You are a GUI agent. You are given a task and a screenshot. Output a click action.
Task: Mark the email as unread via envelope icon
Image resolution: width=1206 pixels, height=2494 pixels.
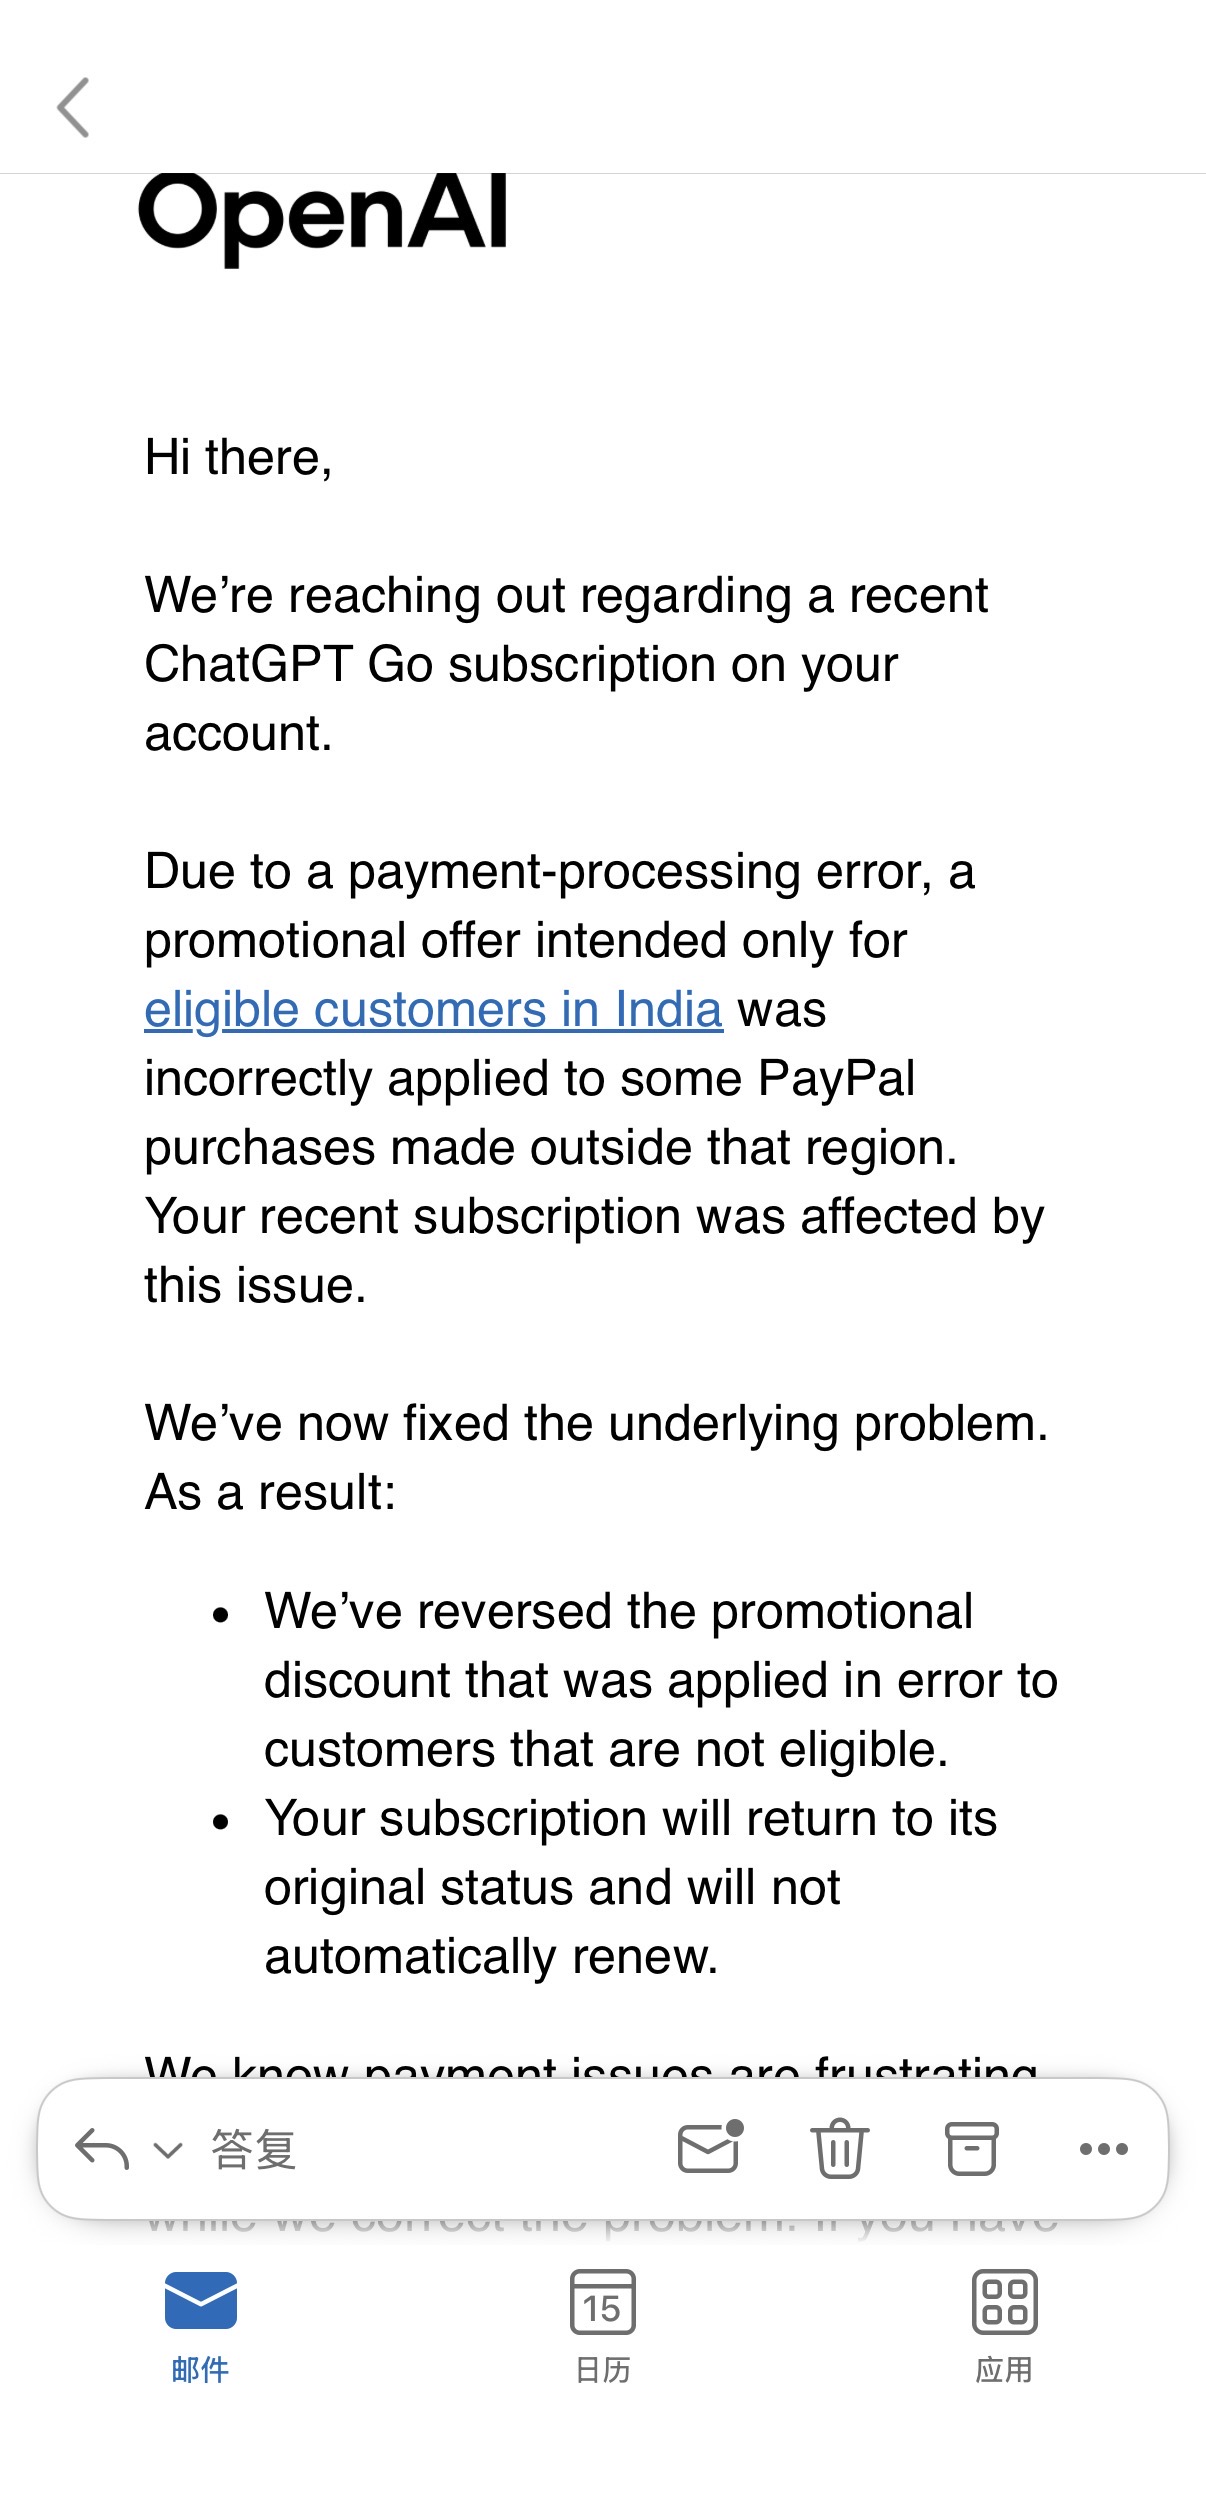709,2148
